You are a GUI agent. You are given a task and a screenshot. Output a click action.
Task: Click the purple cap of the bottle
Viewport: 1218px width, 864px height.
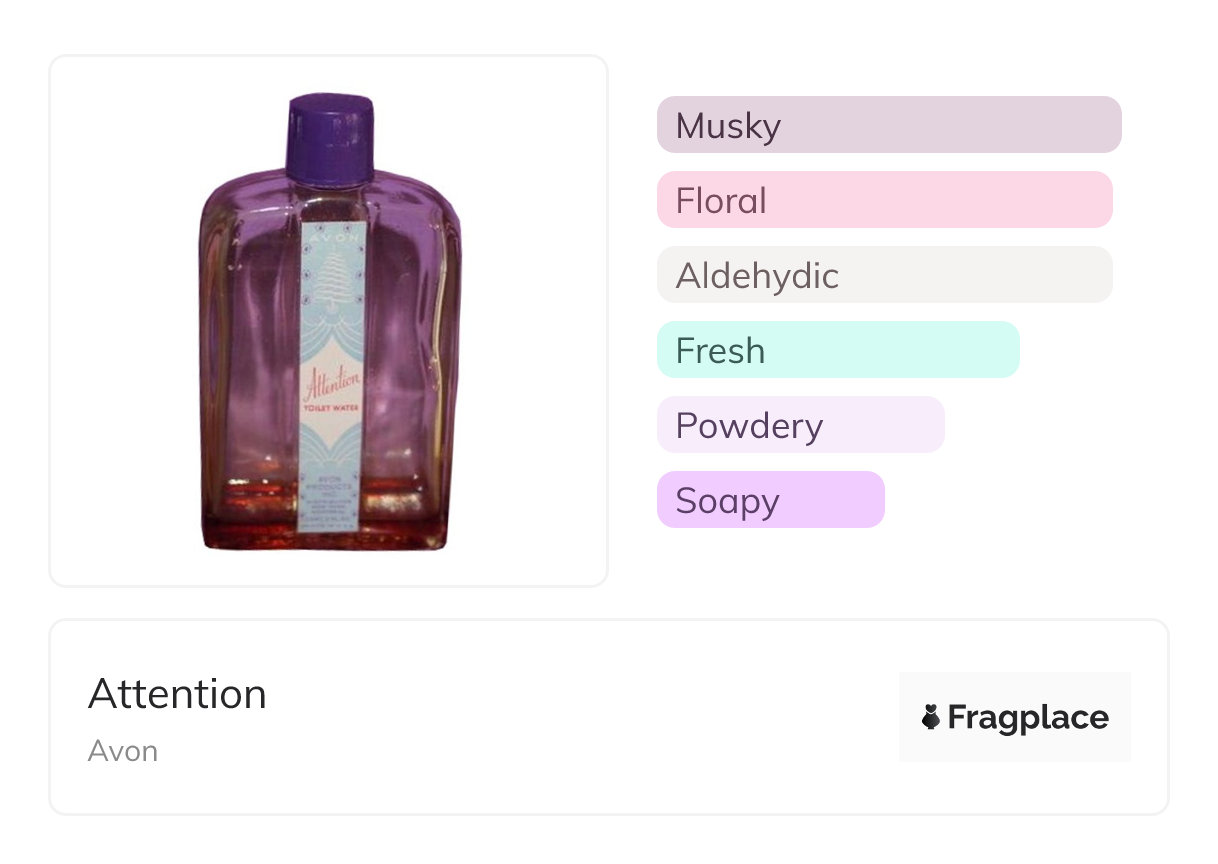point(330,137)
